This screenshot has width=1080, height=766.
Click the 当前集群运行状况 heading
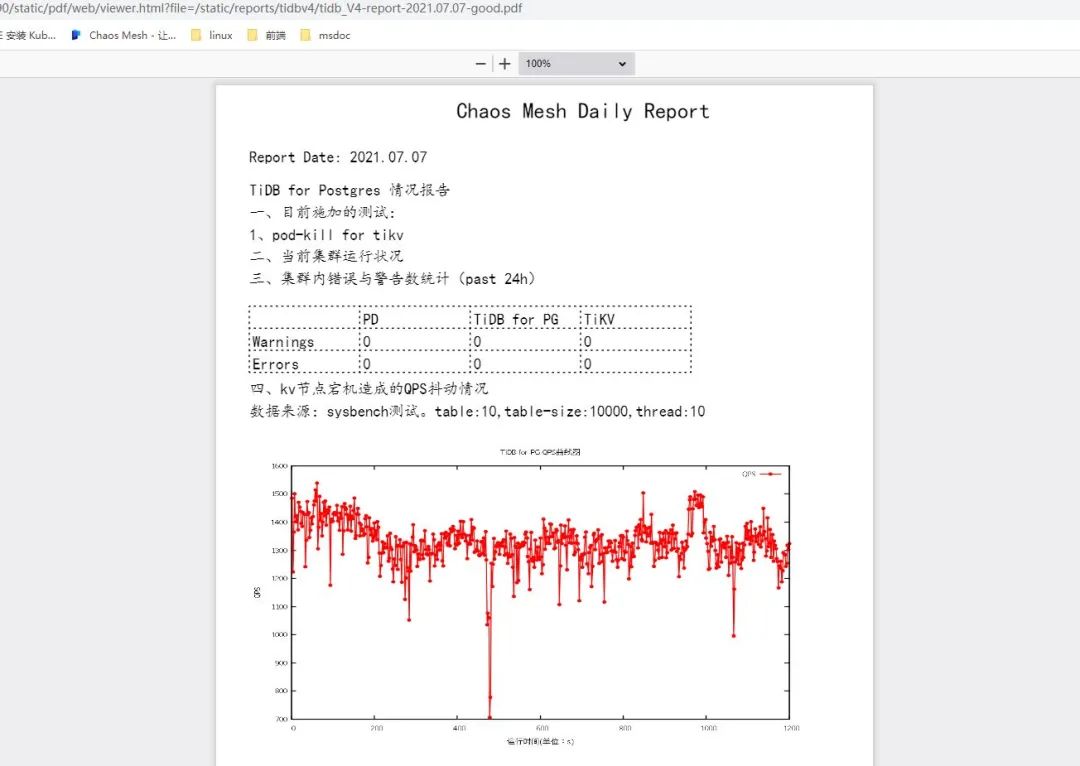point(326,256)
